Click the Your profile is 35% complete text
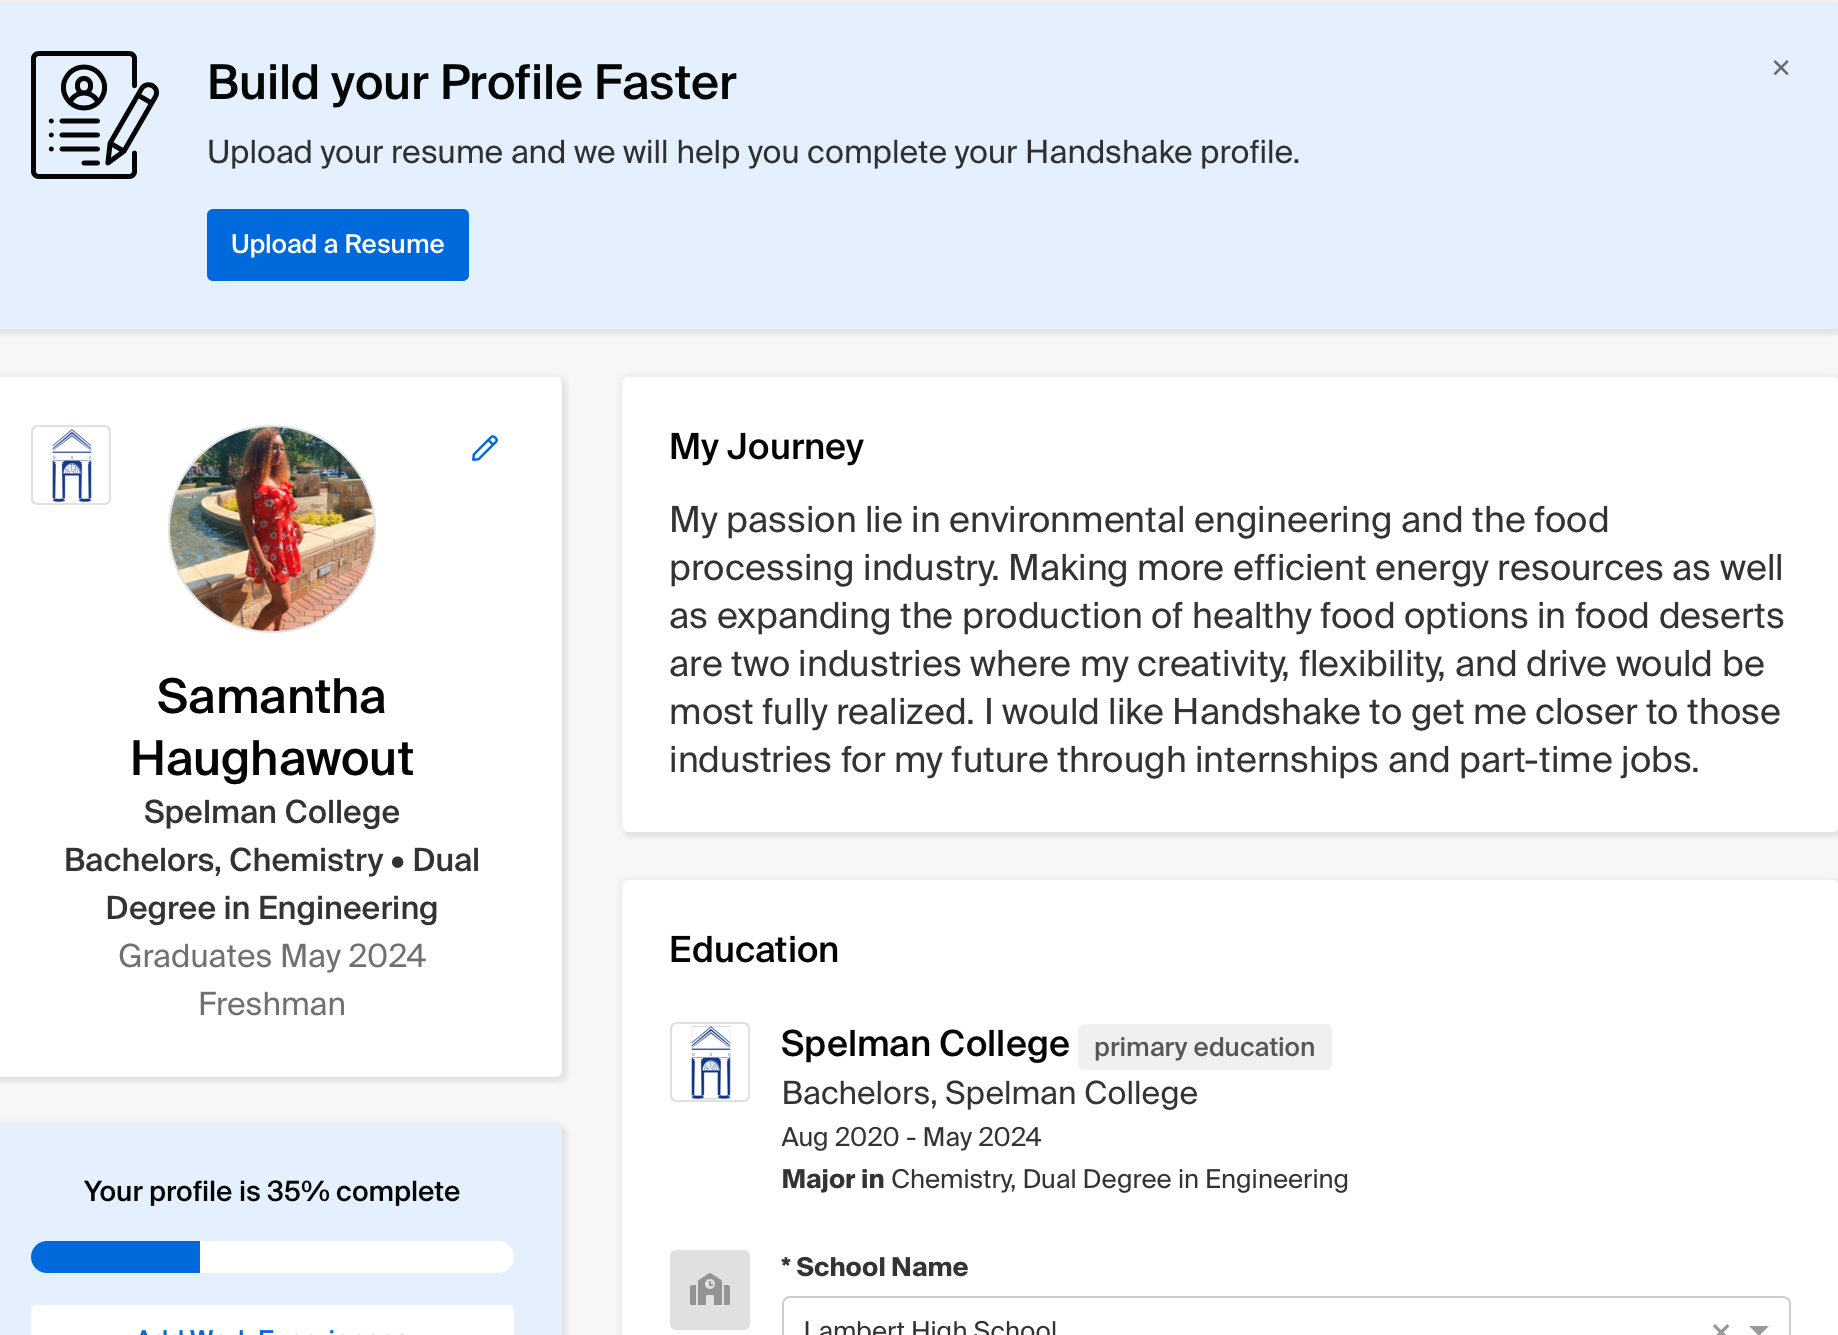 272,1192
